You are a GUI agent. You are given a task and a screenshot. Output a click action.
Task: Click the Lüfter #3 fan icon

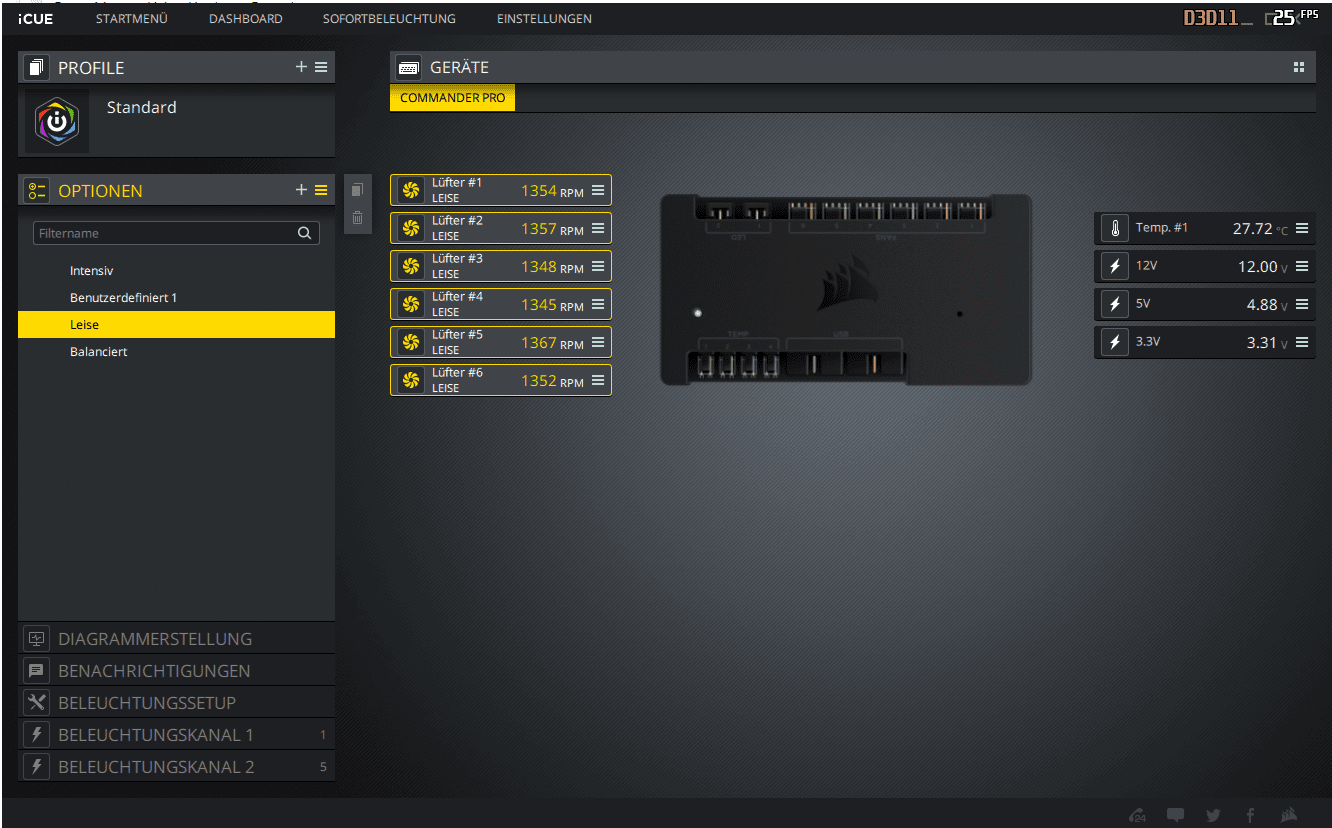pos(410,266)
